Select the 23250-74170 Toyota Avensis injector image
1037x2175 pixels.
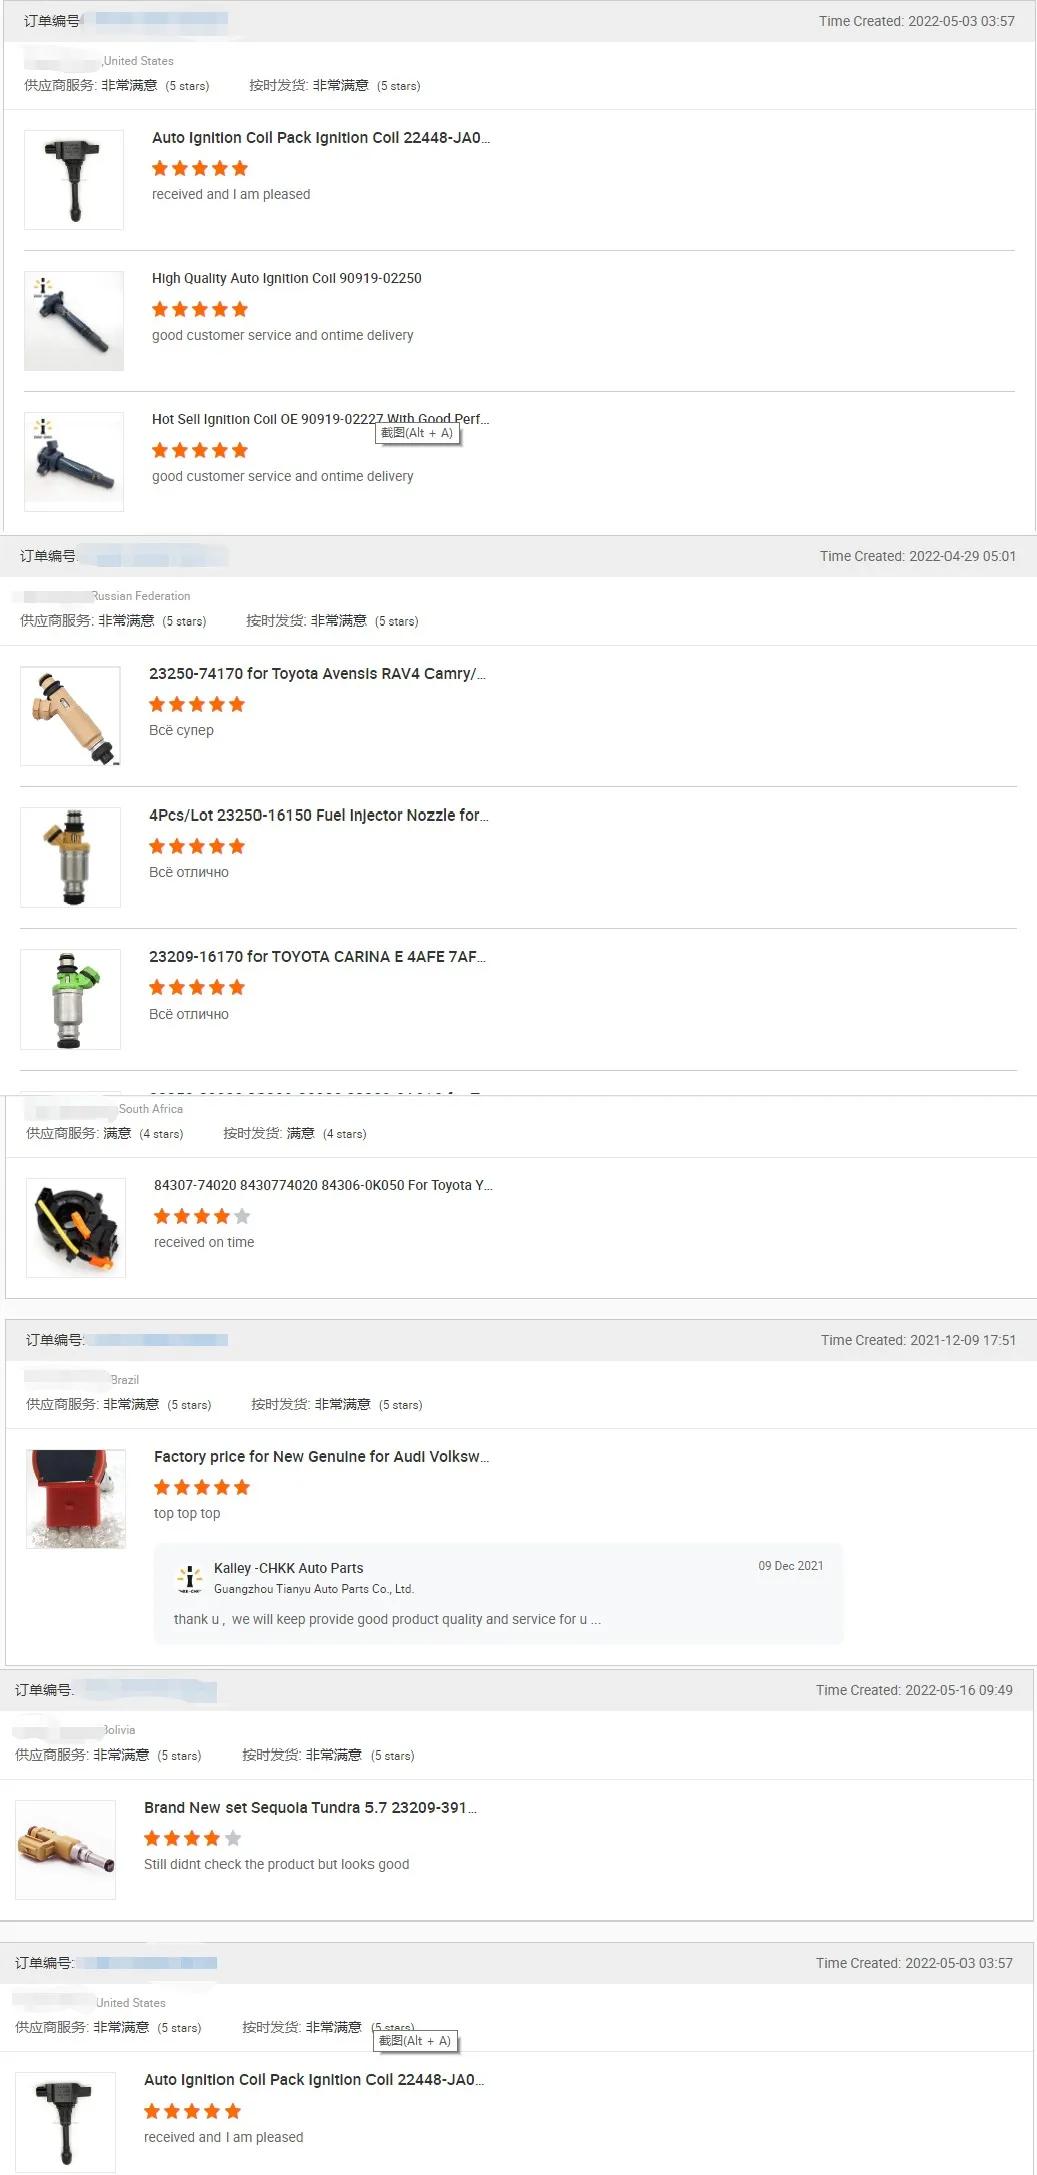pyautogui.click(x=70, y=716)
